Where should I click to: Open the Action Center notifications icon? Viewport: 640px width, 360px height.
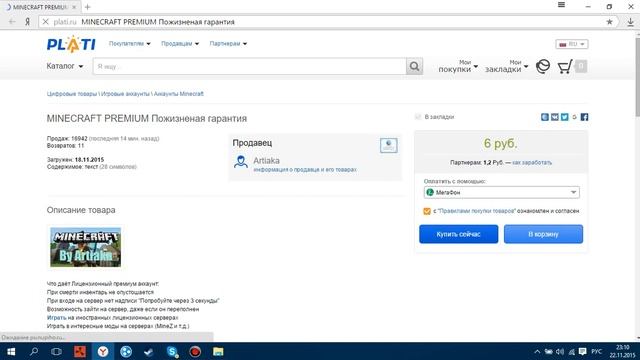(583, 352)
